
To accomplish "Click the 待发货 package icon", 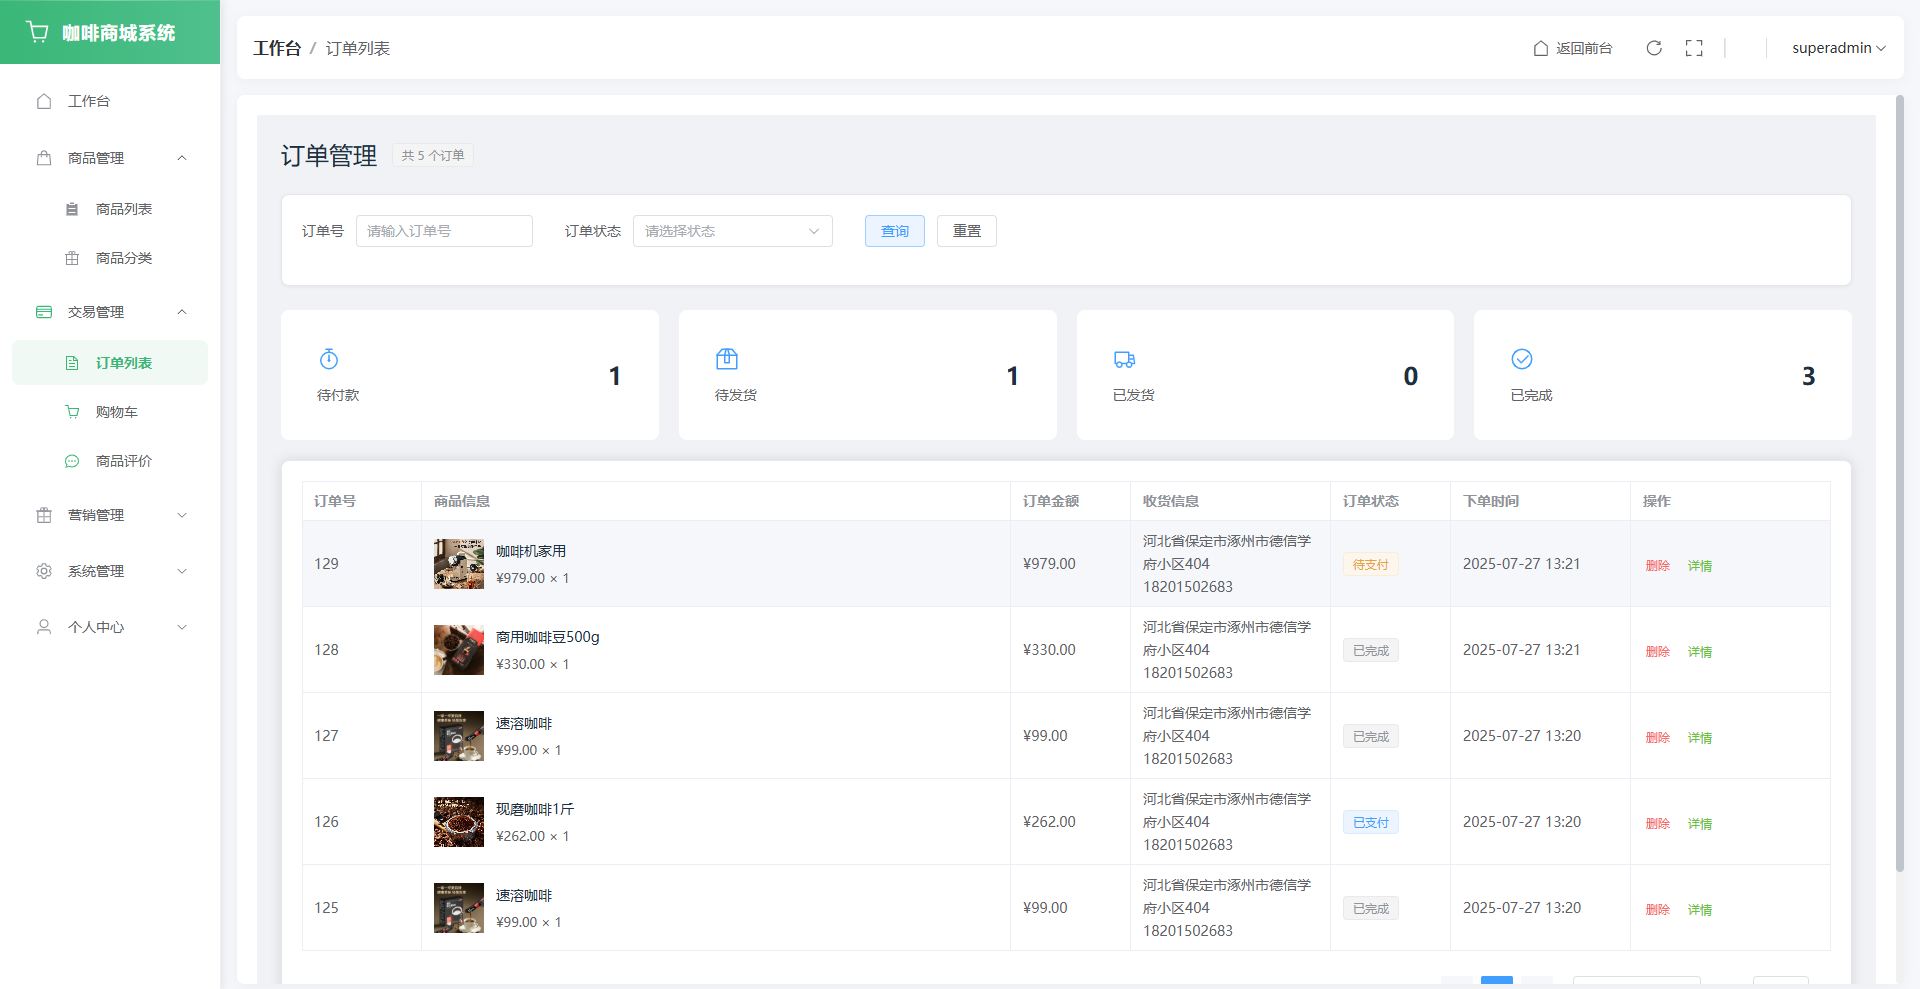I will [727, 359].
